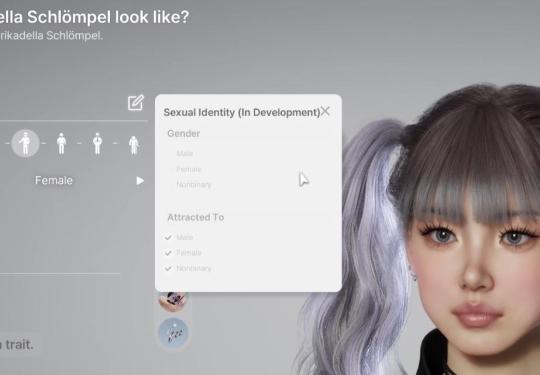Image resolution: width=540 pixels, height=375 pixels.
Task: Click the round zzz sleep trait icon
Action: pos(173,333)
